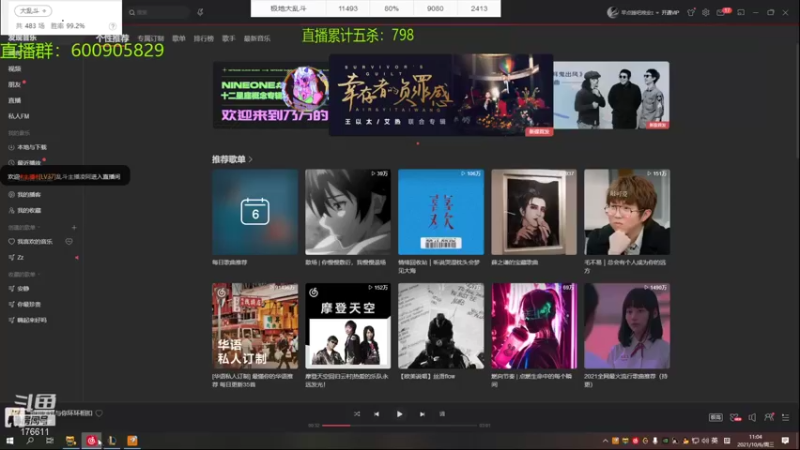Open the messages mail icon

point(721,12)
